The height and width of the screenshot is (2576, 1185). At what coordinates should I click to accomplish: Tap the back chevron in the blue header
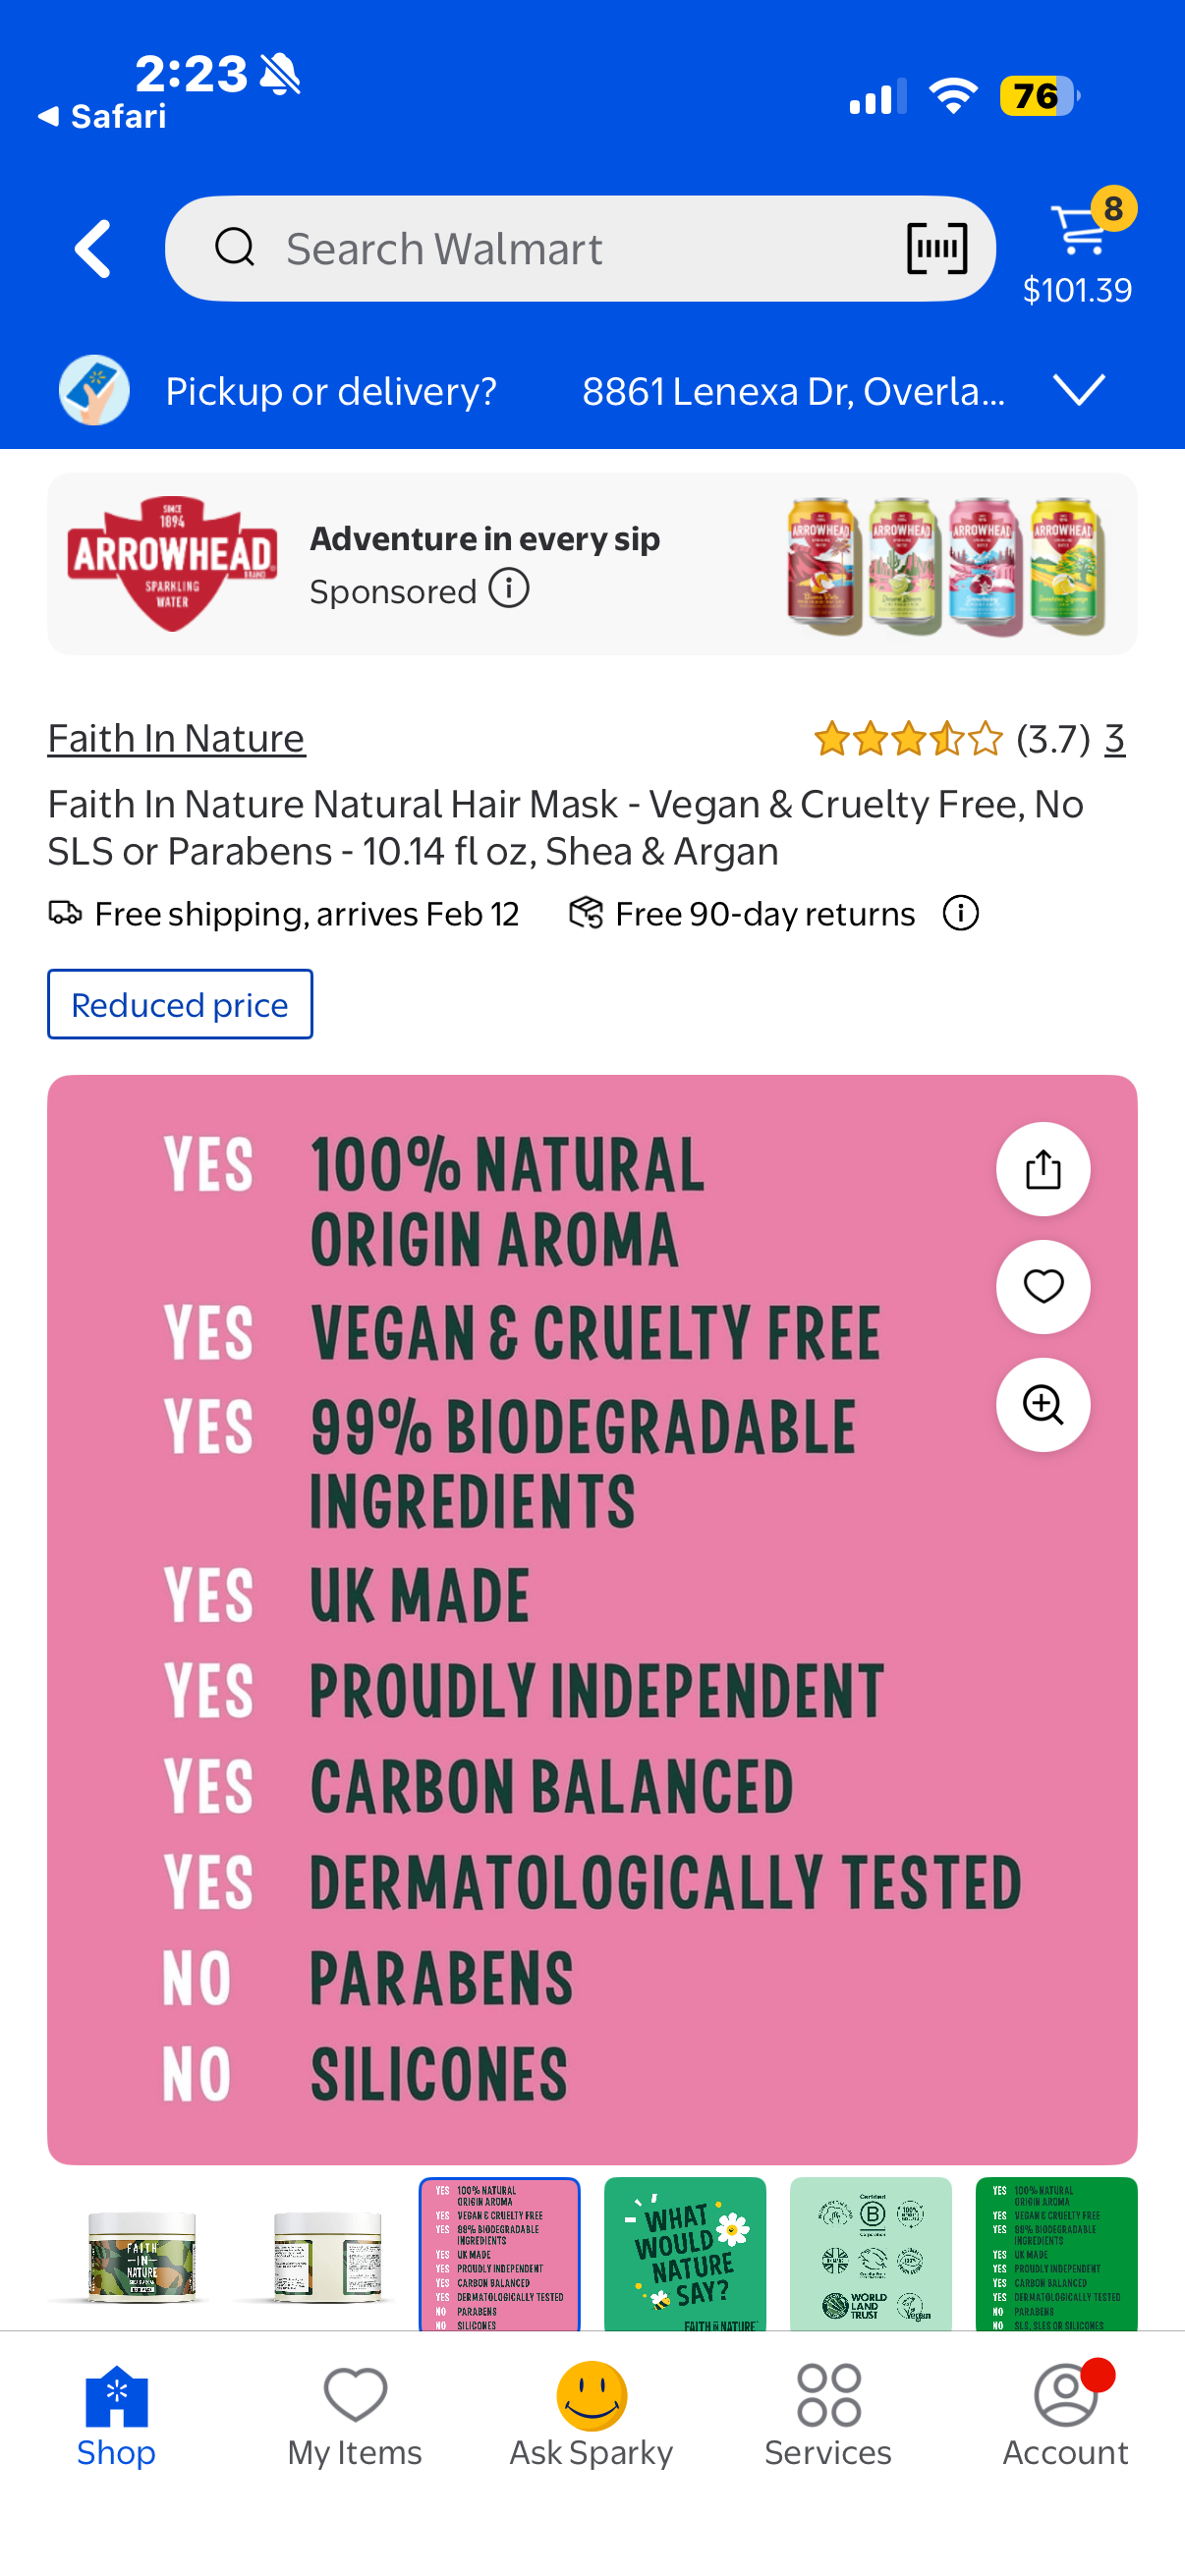pos(91,247)
